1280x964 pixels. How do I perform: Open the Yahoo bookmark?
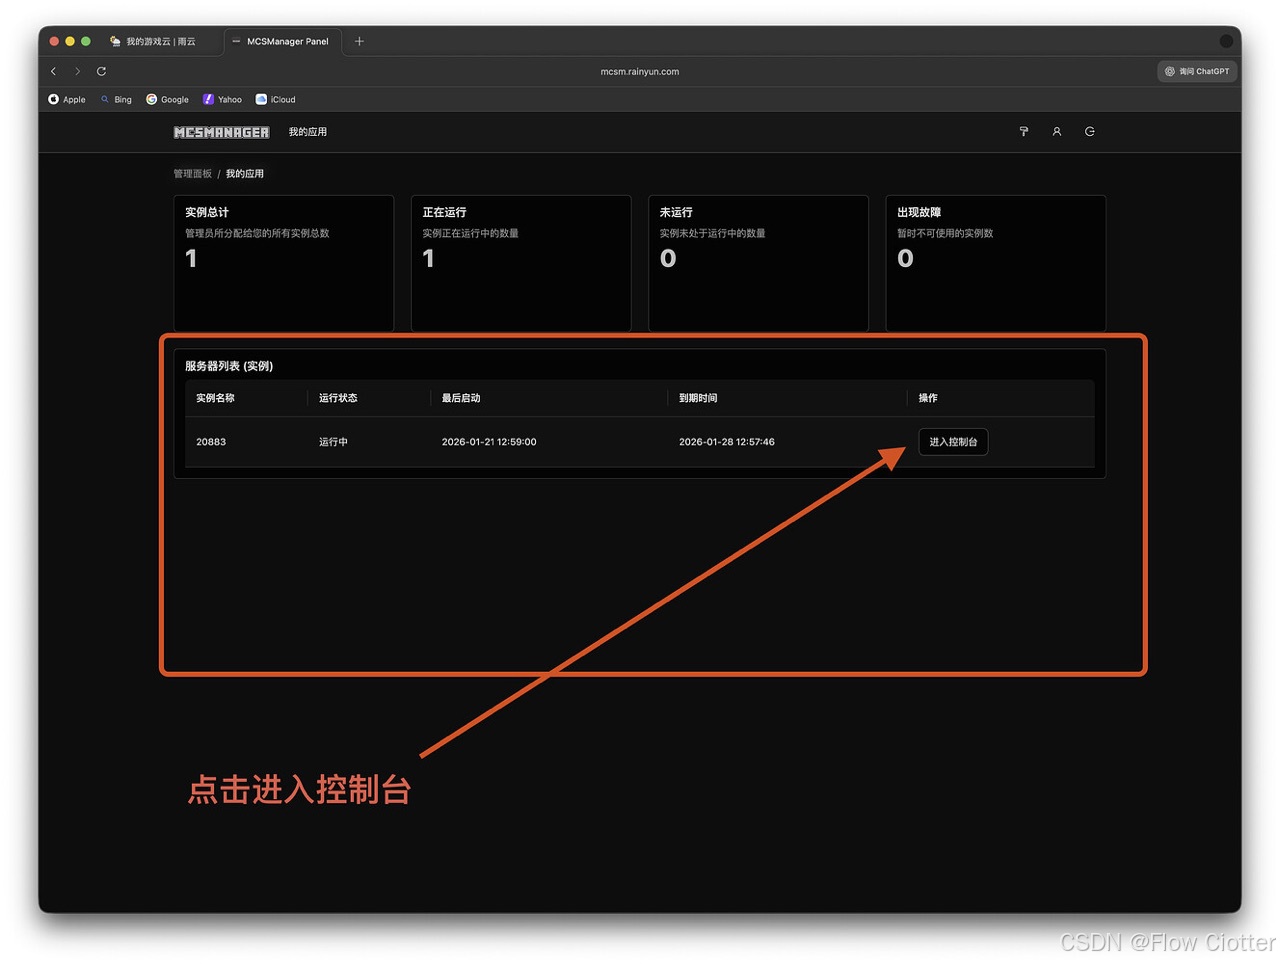[x=222, y=99]
